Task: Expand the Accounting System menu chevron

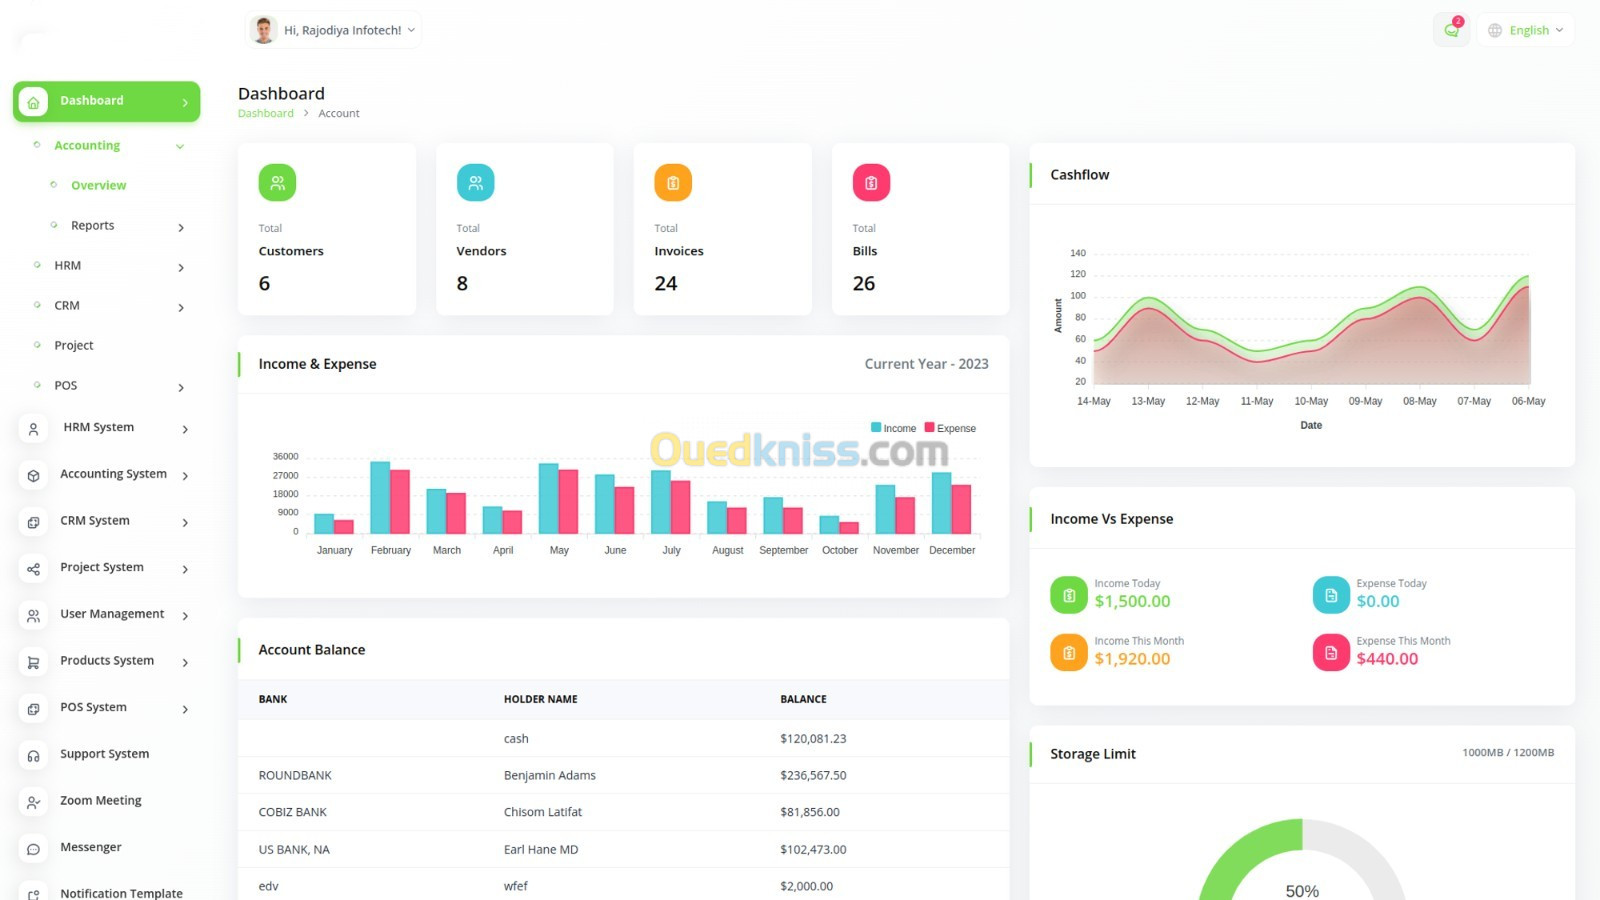Action: (185, 476)
